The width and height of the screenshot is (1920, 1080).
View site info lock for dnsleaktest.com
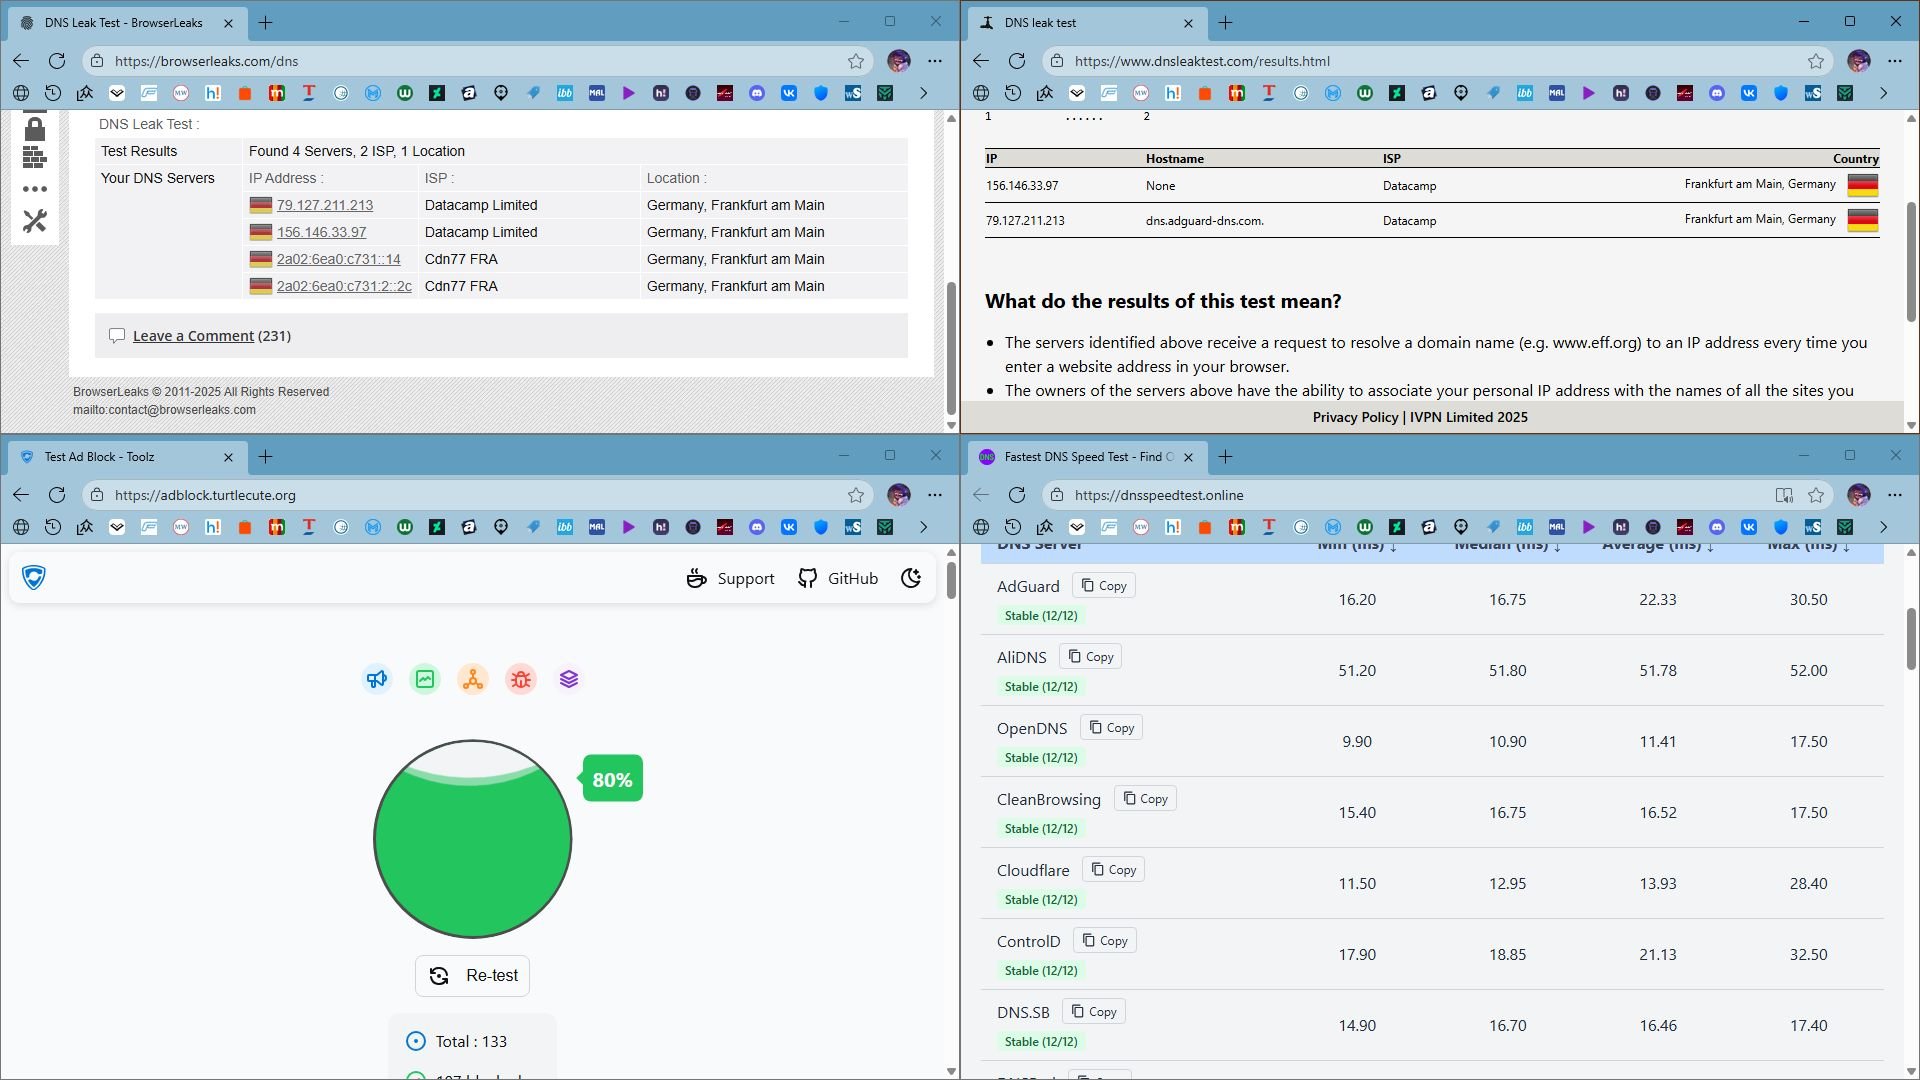[x=1057, y=61]
